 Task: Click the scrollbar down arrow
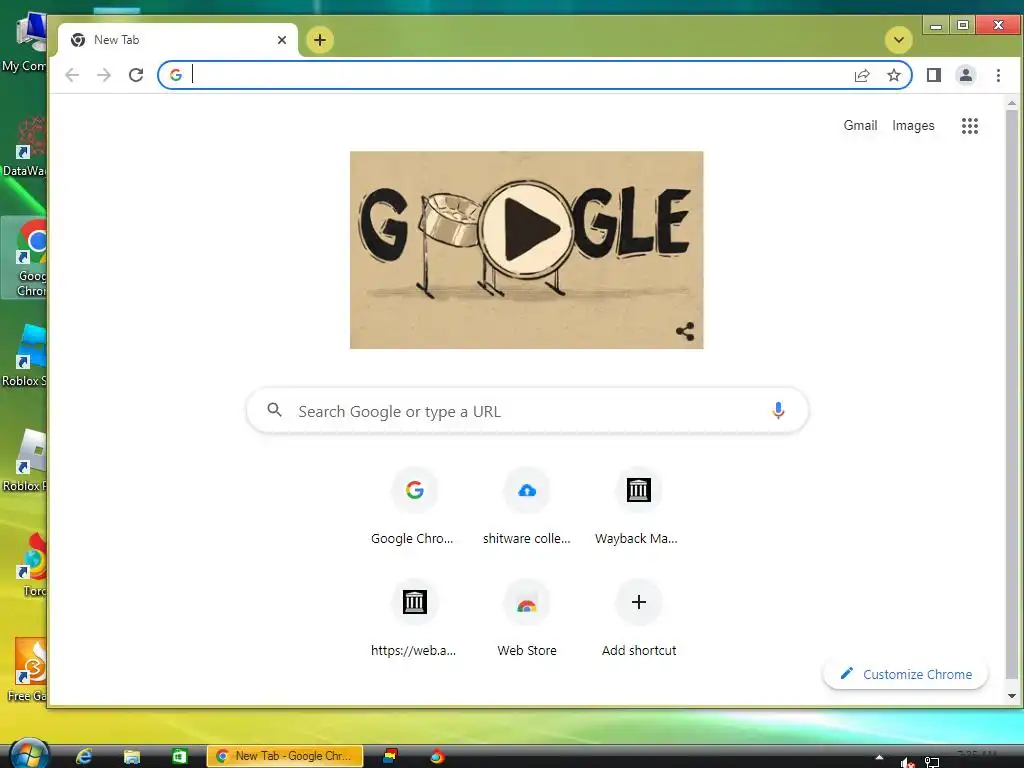(x=1012, y=696)
